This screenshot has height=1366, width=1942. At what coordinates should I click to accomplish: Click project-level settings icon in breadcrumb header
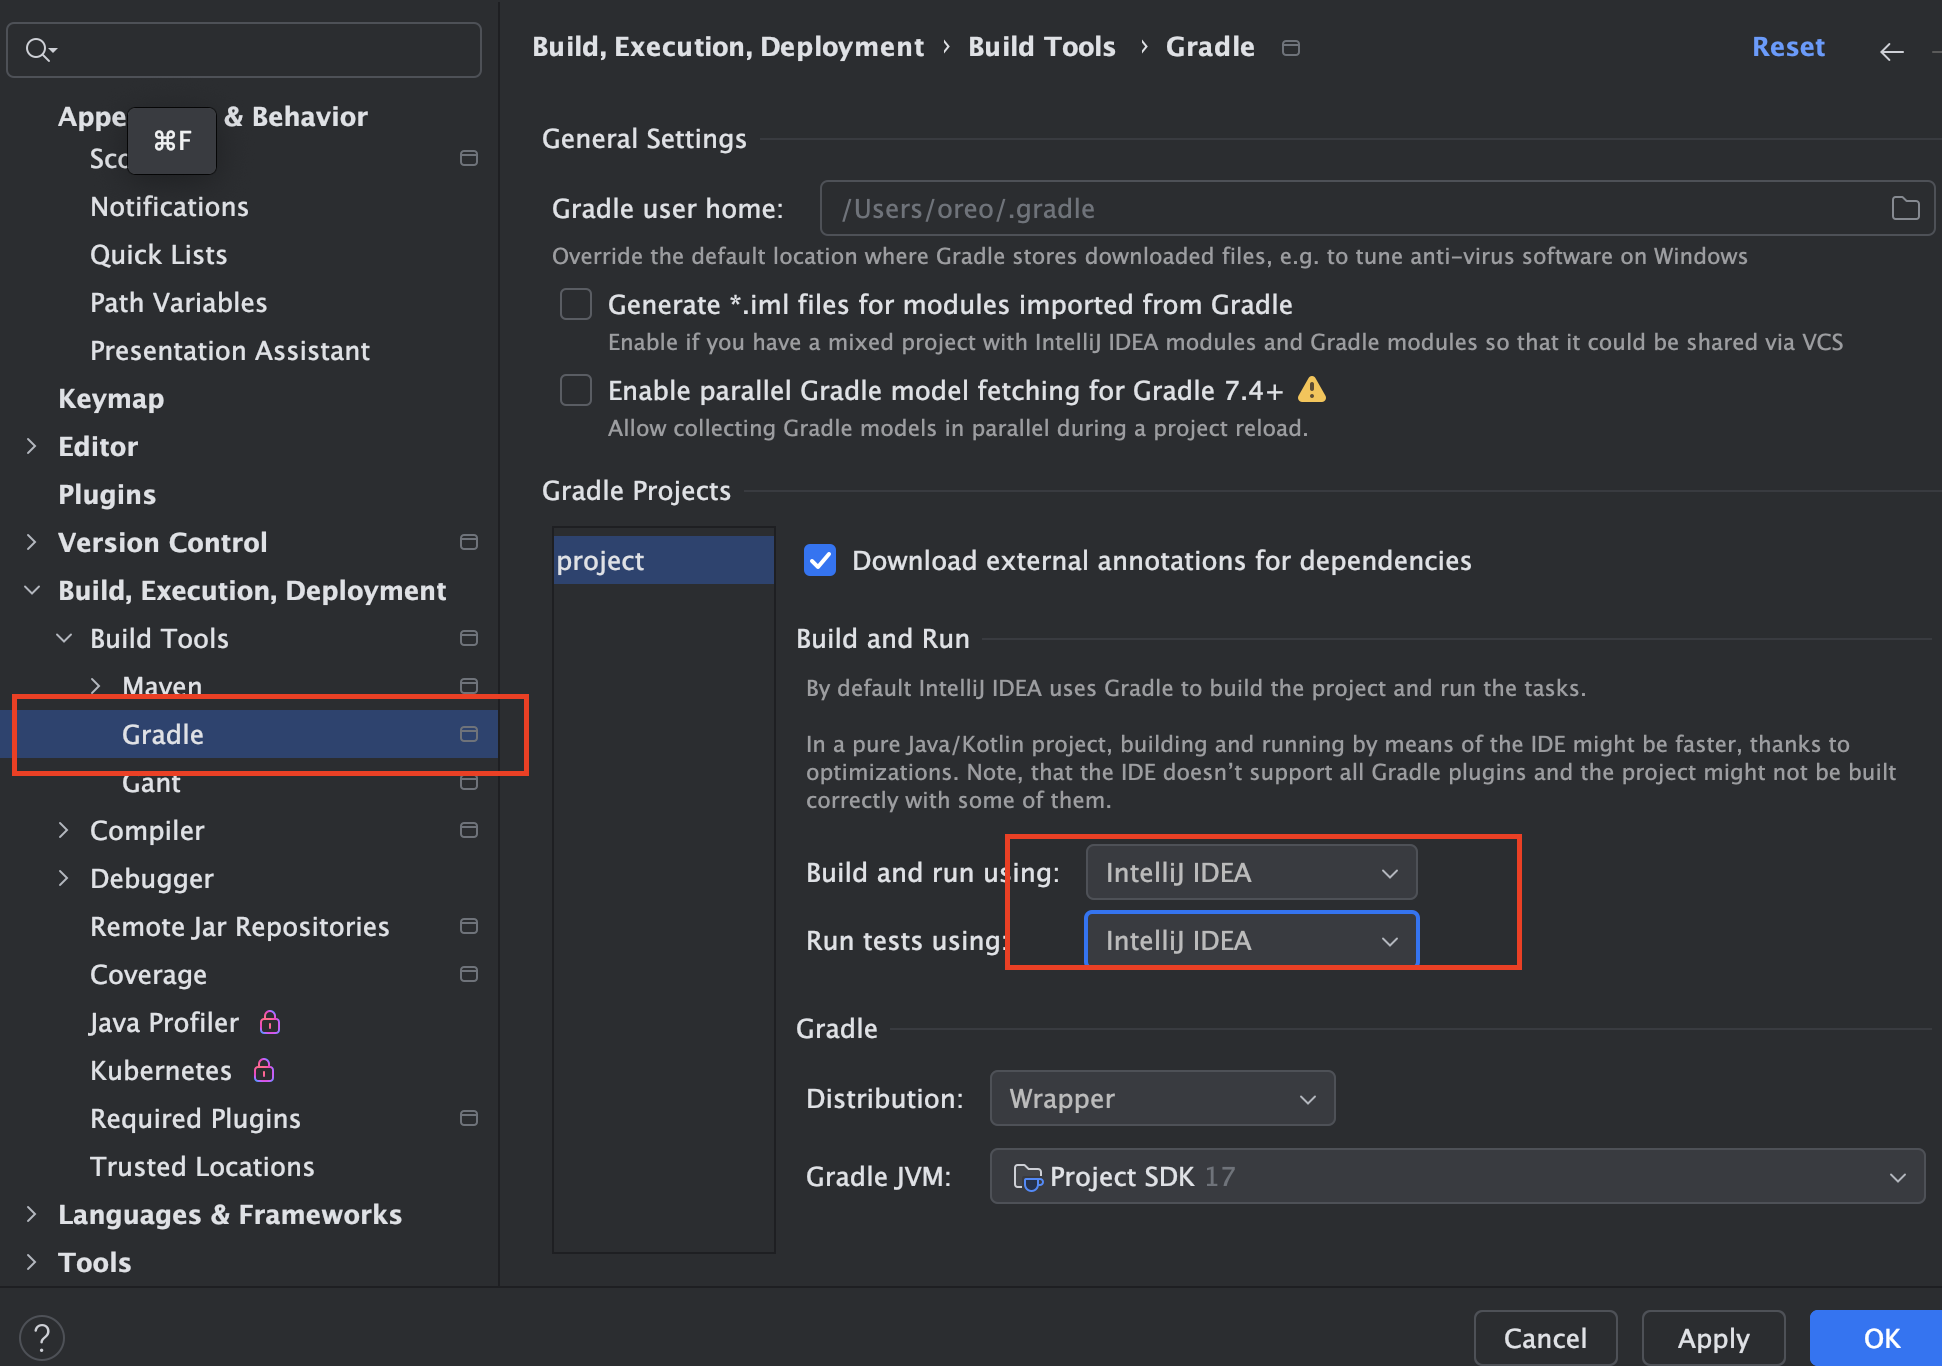coord(1290,48)
